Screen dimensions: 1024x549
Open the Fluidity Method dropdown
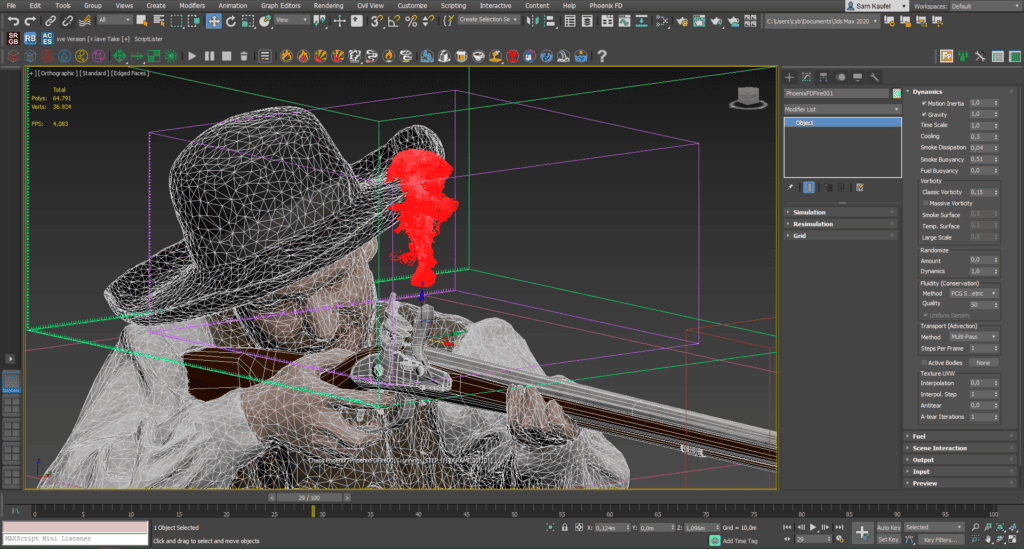[974, 294]
